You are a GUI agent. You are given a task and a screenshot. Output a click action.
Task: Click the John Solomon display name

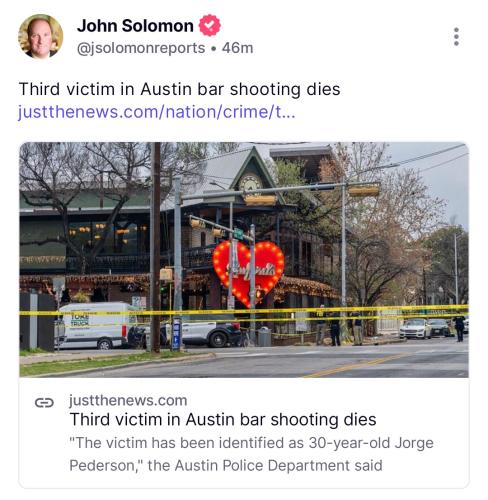pyautogui.click(x=135, y=26)
